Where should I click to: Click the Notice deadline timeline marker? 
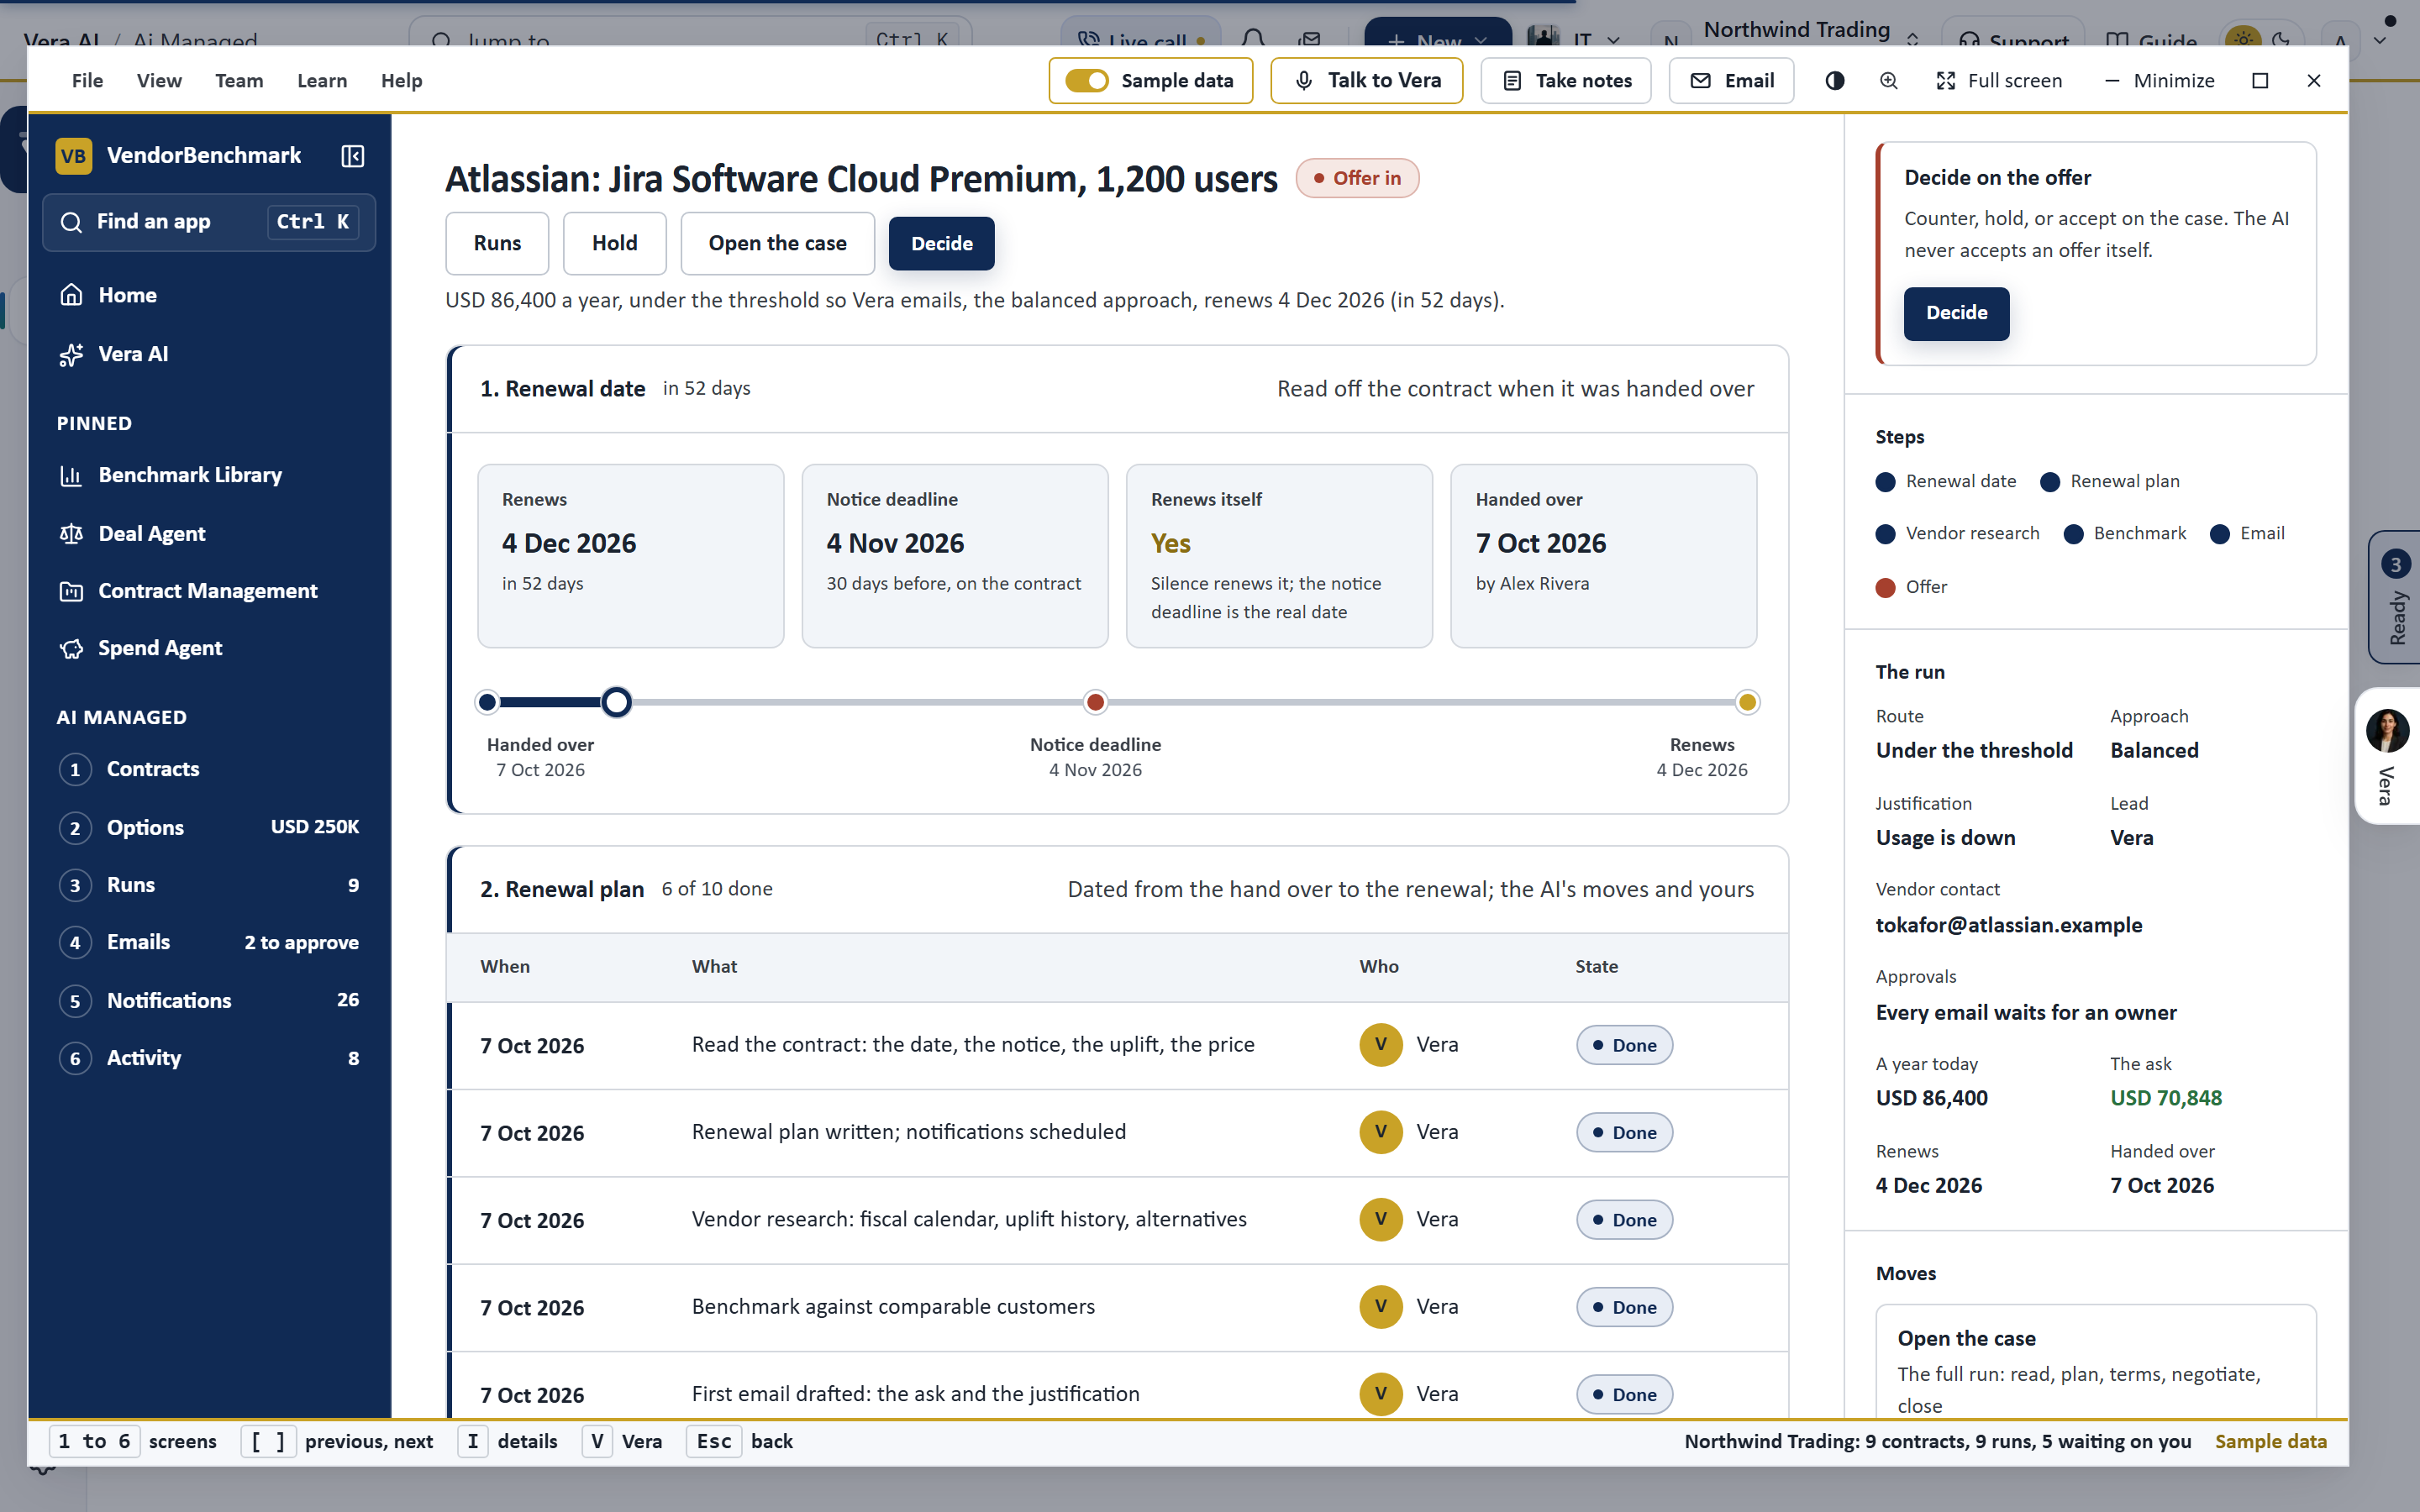click(x=1095, y=702)
